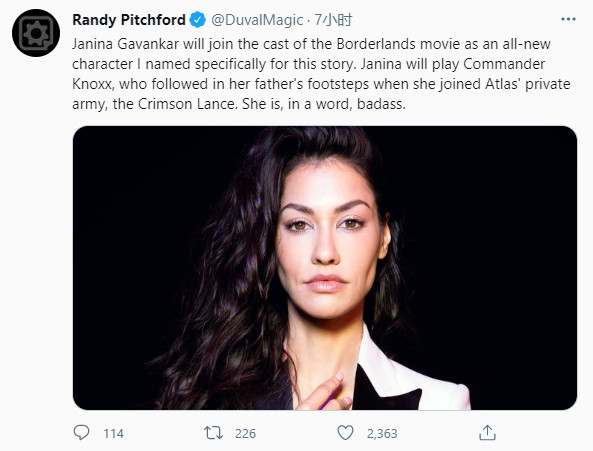The height and width of the screenshot is (451, 593).
Task: Click the 114 replies count
Action: (x=113, y=433)
